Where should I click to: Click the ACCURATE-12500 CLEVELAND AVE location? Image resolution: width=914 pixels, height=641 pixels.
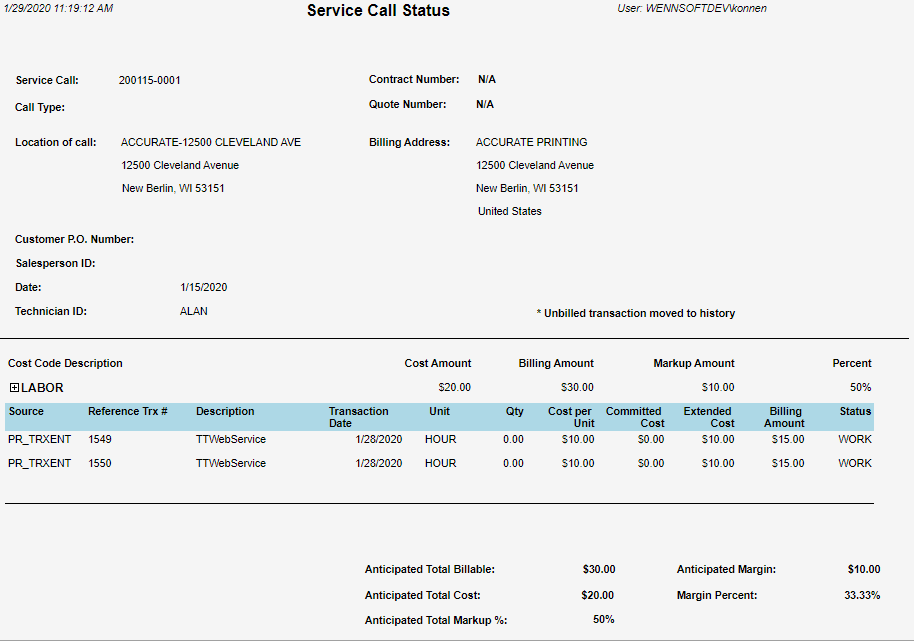pyautogui.click(x=210, y=142)
